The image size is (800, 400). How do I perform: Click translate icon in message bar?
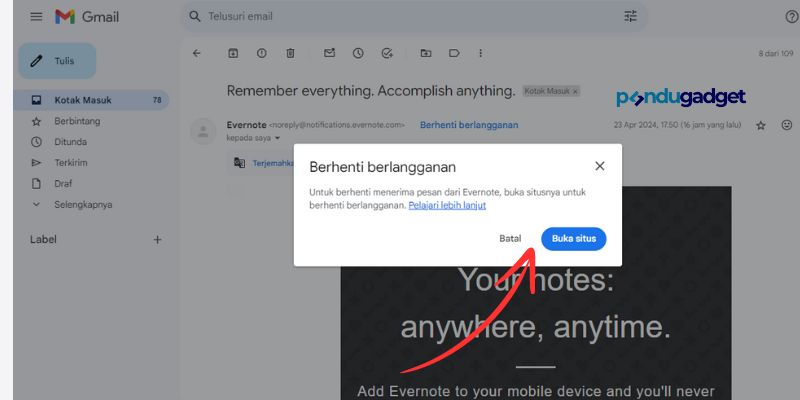pyautogui.click(x=239, y=163)
